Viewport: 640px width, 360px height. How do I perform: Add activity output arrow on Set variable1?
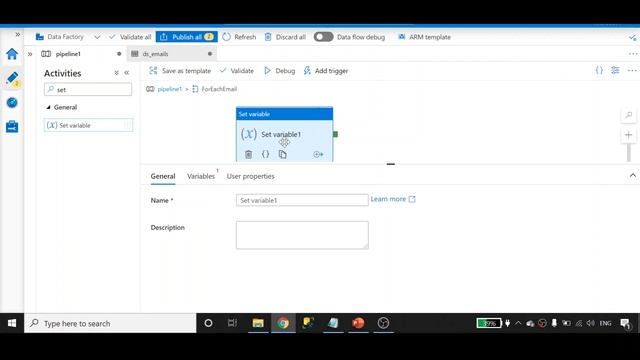318,154
